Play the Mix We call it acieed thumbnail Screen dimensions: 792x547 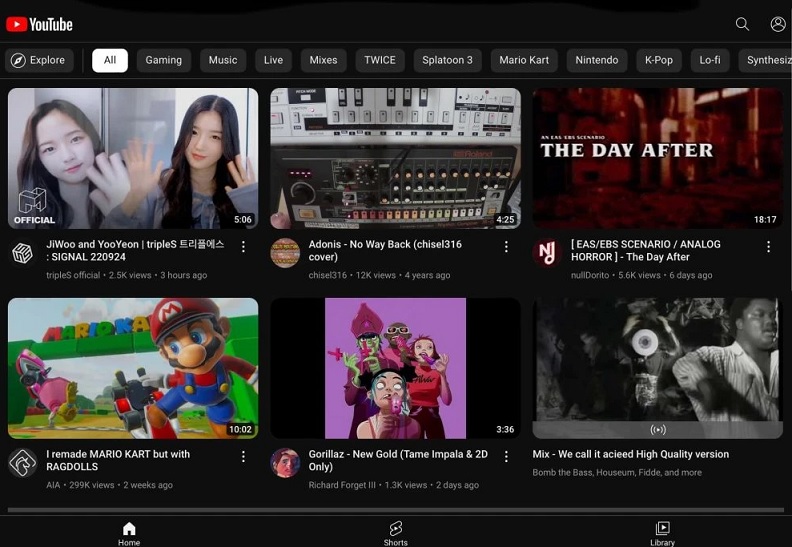[657, 367]
